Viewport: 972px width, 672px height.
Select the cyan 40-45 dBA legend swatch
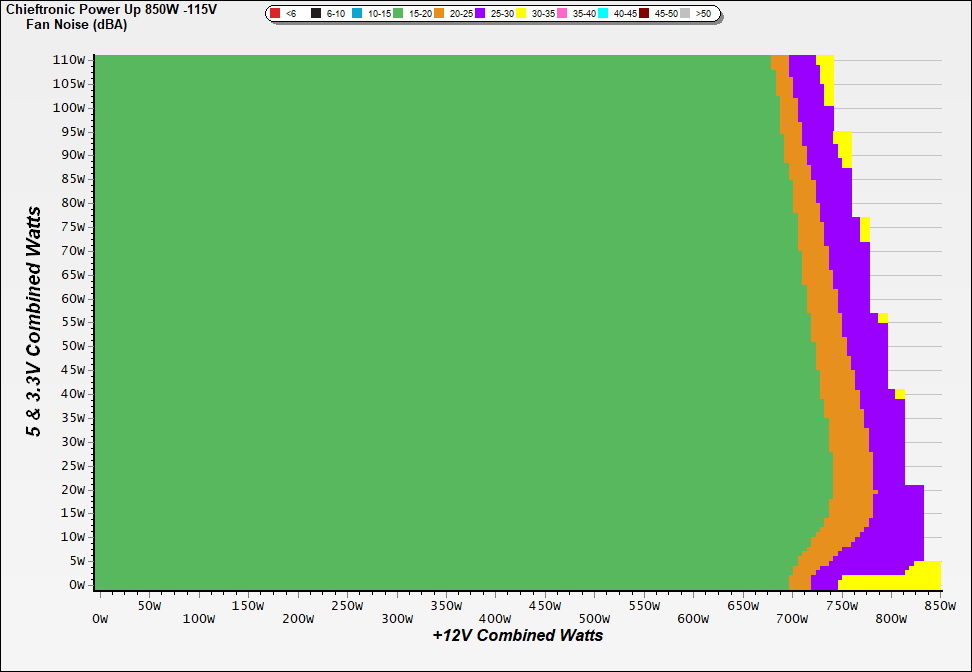pyautogui.click(x=603, y=14)
